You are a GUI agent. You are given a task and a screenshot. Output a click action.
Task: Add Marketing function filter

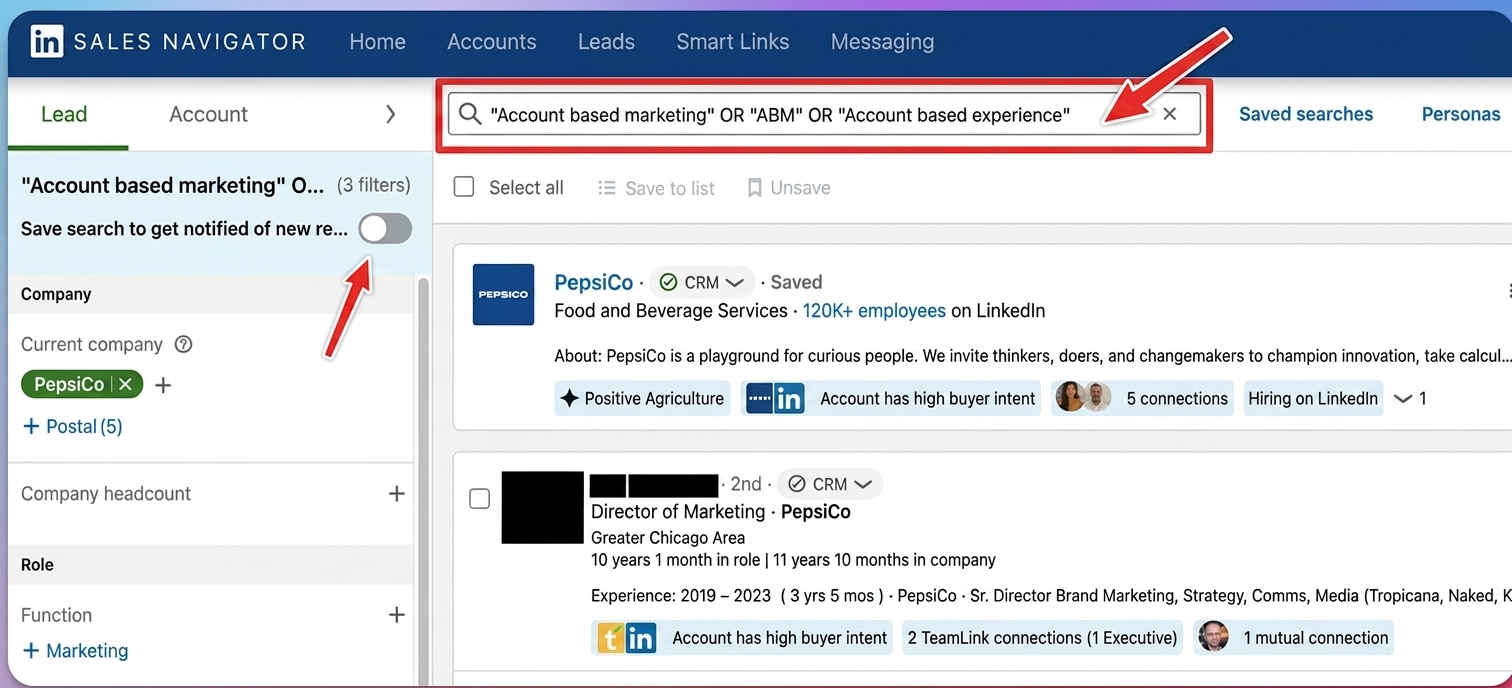pos(75,651)
